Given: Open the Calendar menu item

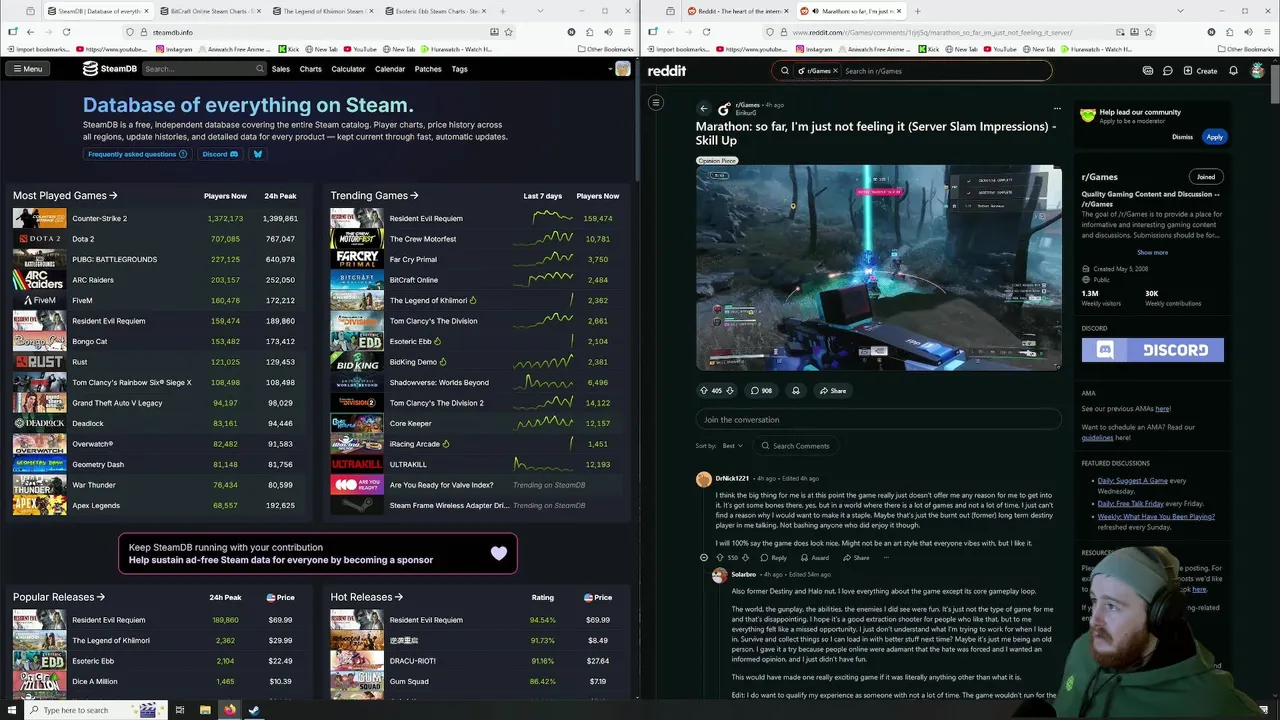Looking at the screenshot, I should 390,69.
